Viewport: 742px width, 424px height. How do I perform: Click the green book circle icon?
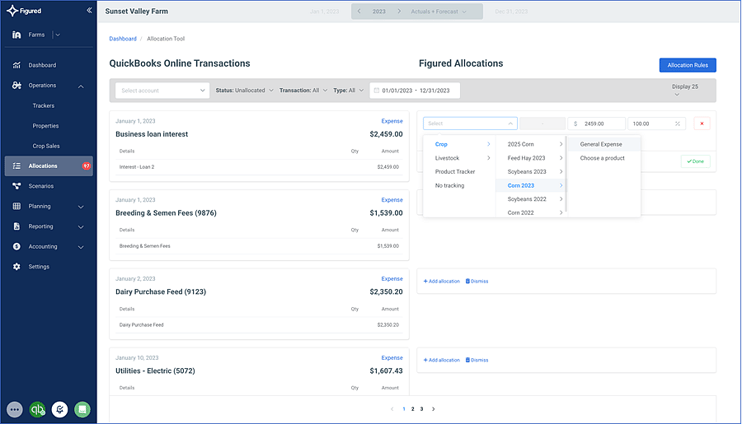point(82,409)
